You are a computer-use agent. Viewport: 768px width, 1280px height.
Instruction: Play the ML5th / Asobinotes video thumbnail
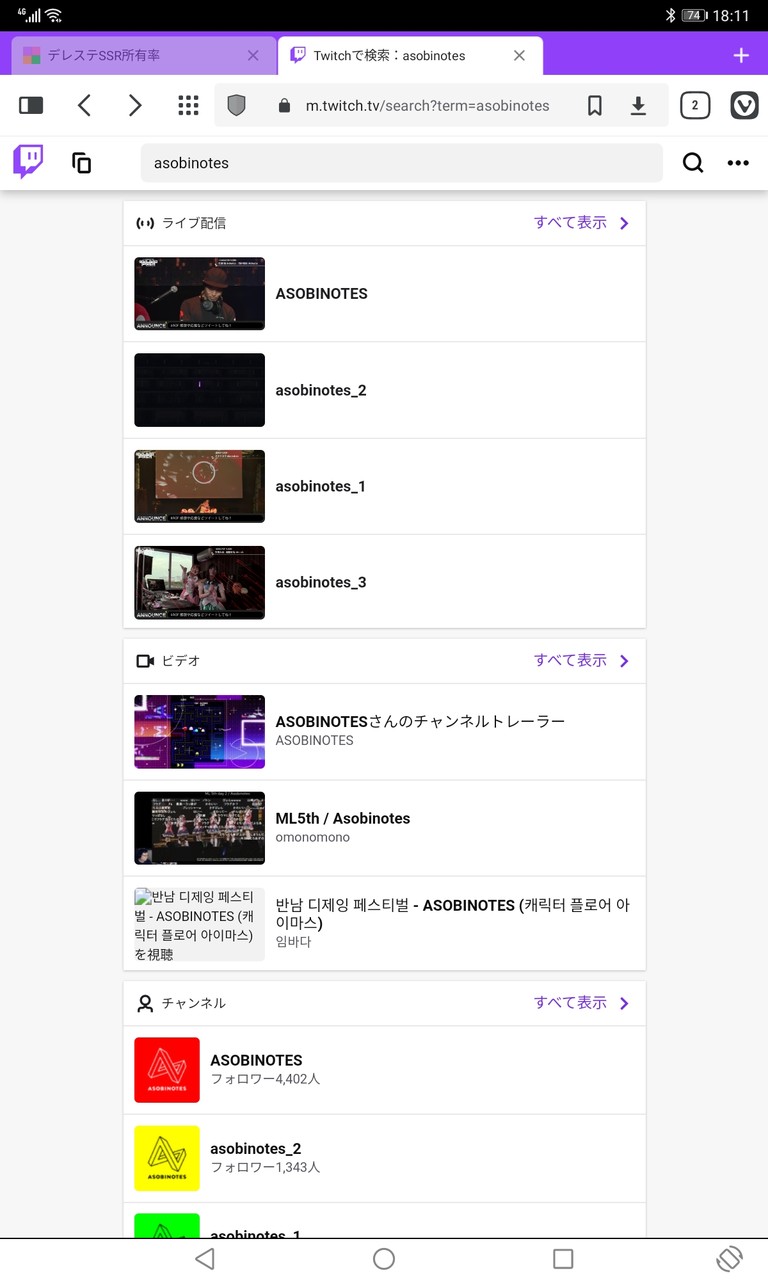pos(200,828)
